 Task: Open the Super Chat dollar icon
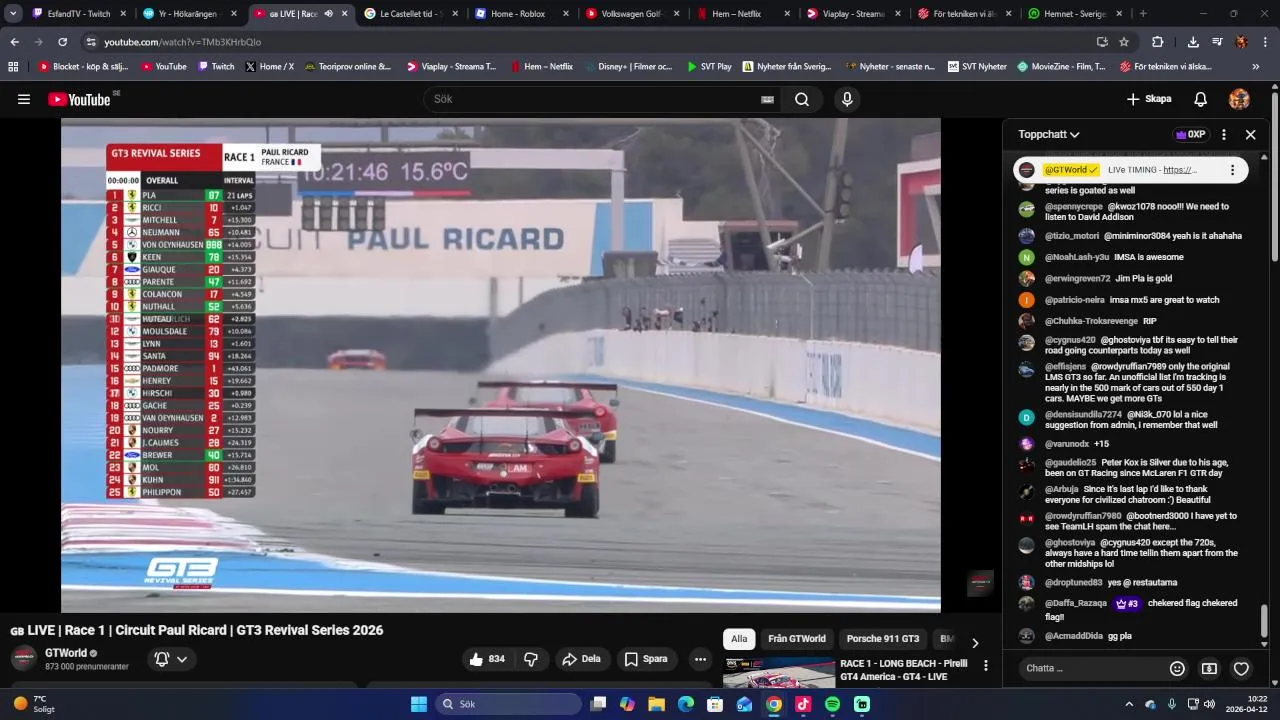pyautogui.click(x=1209, y=668)
